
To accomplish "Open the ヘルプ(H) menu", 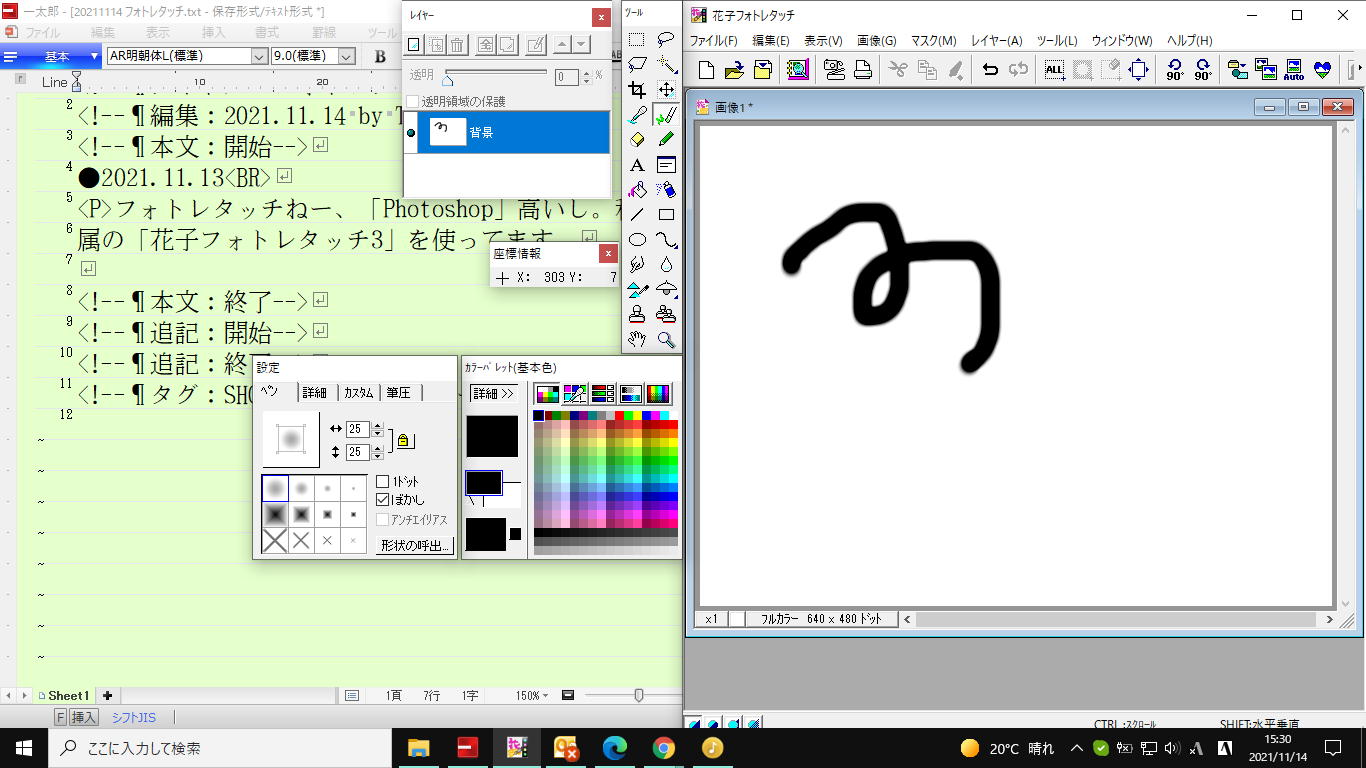I will [x=1190, y=41].
